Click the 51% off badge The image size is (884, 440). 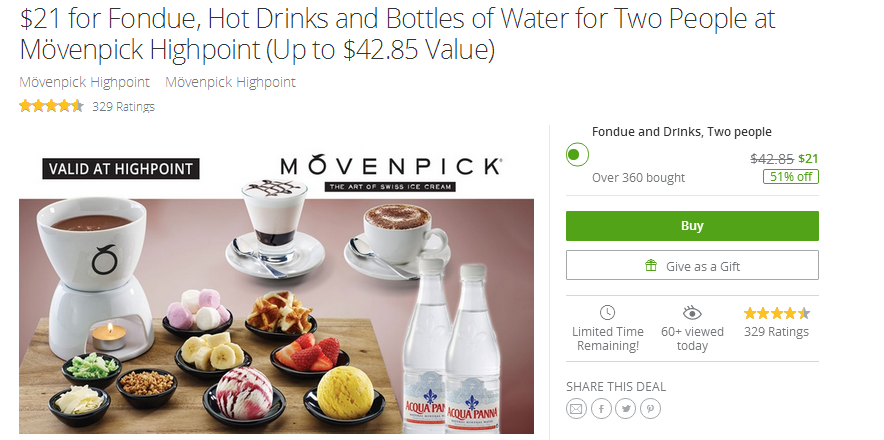pyautogui.click(x=790, y=177)
